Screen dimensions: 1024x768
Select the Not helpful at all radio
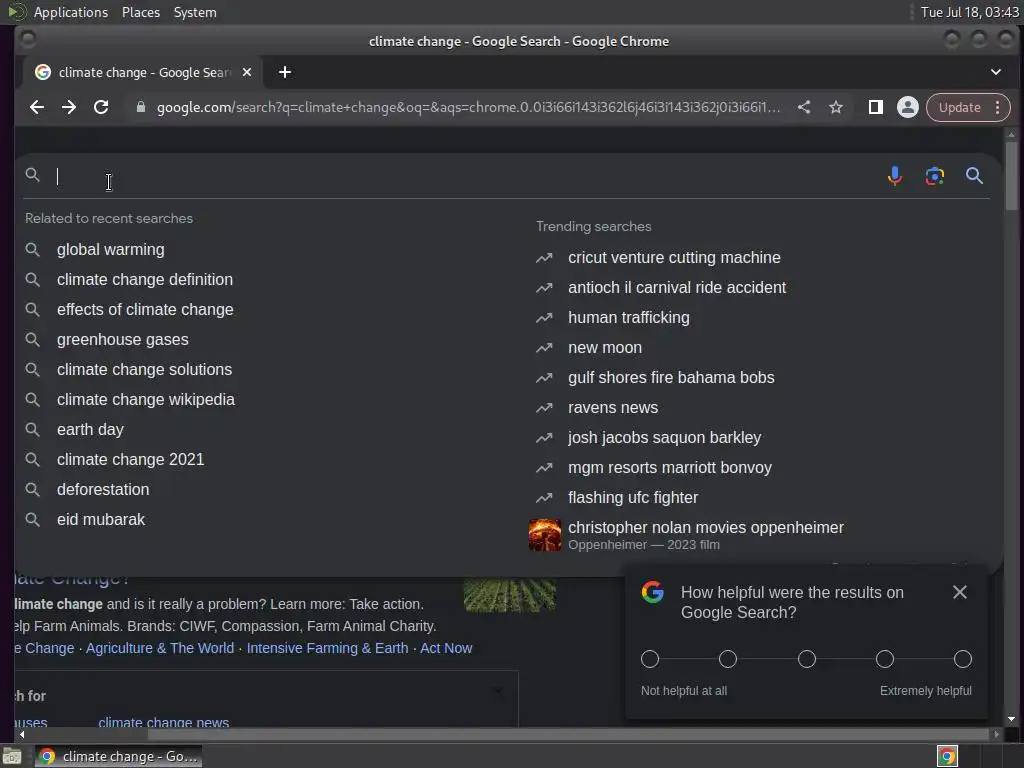(650, 659)
